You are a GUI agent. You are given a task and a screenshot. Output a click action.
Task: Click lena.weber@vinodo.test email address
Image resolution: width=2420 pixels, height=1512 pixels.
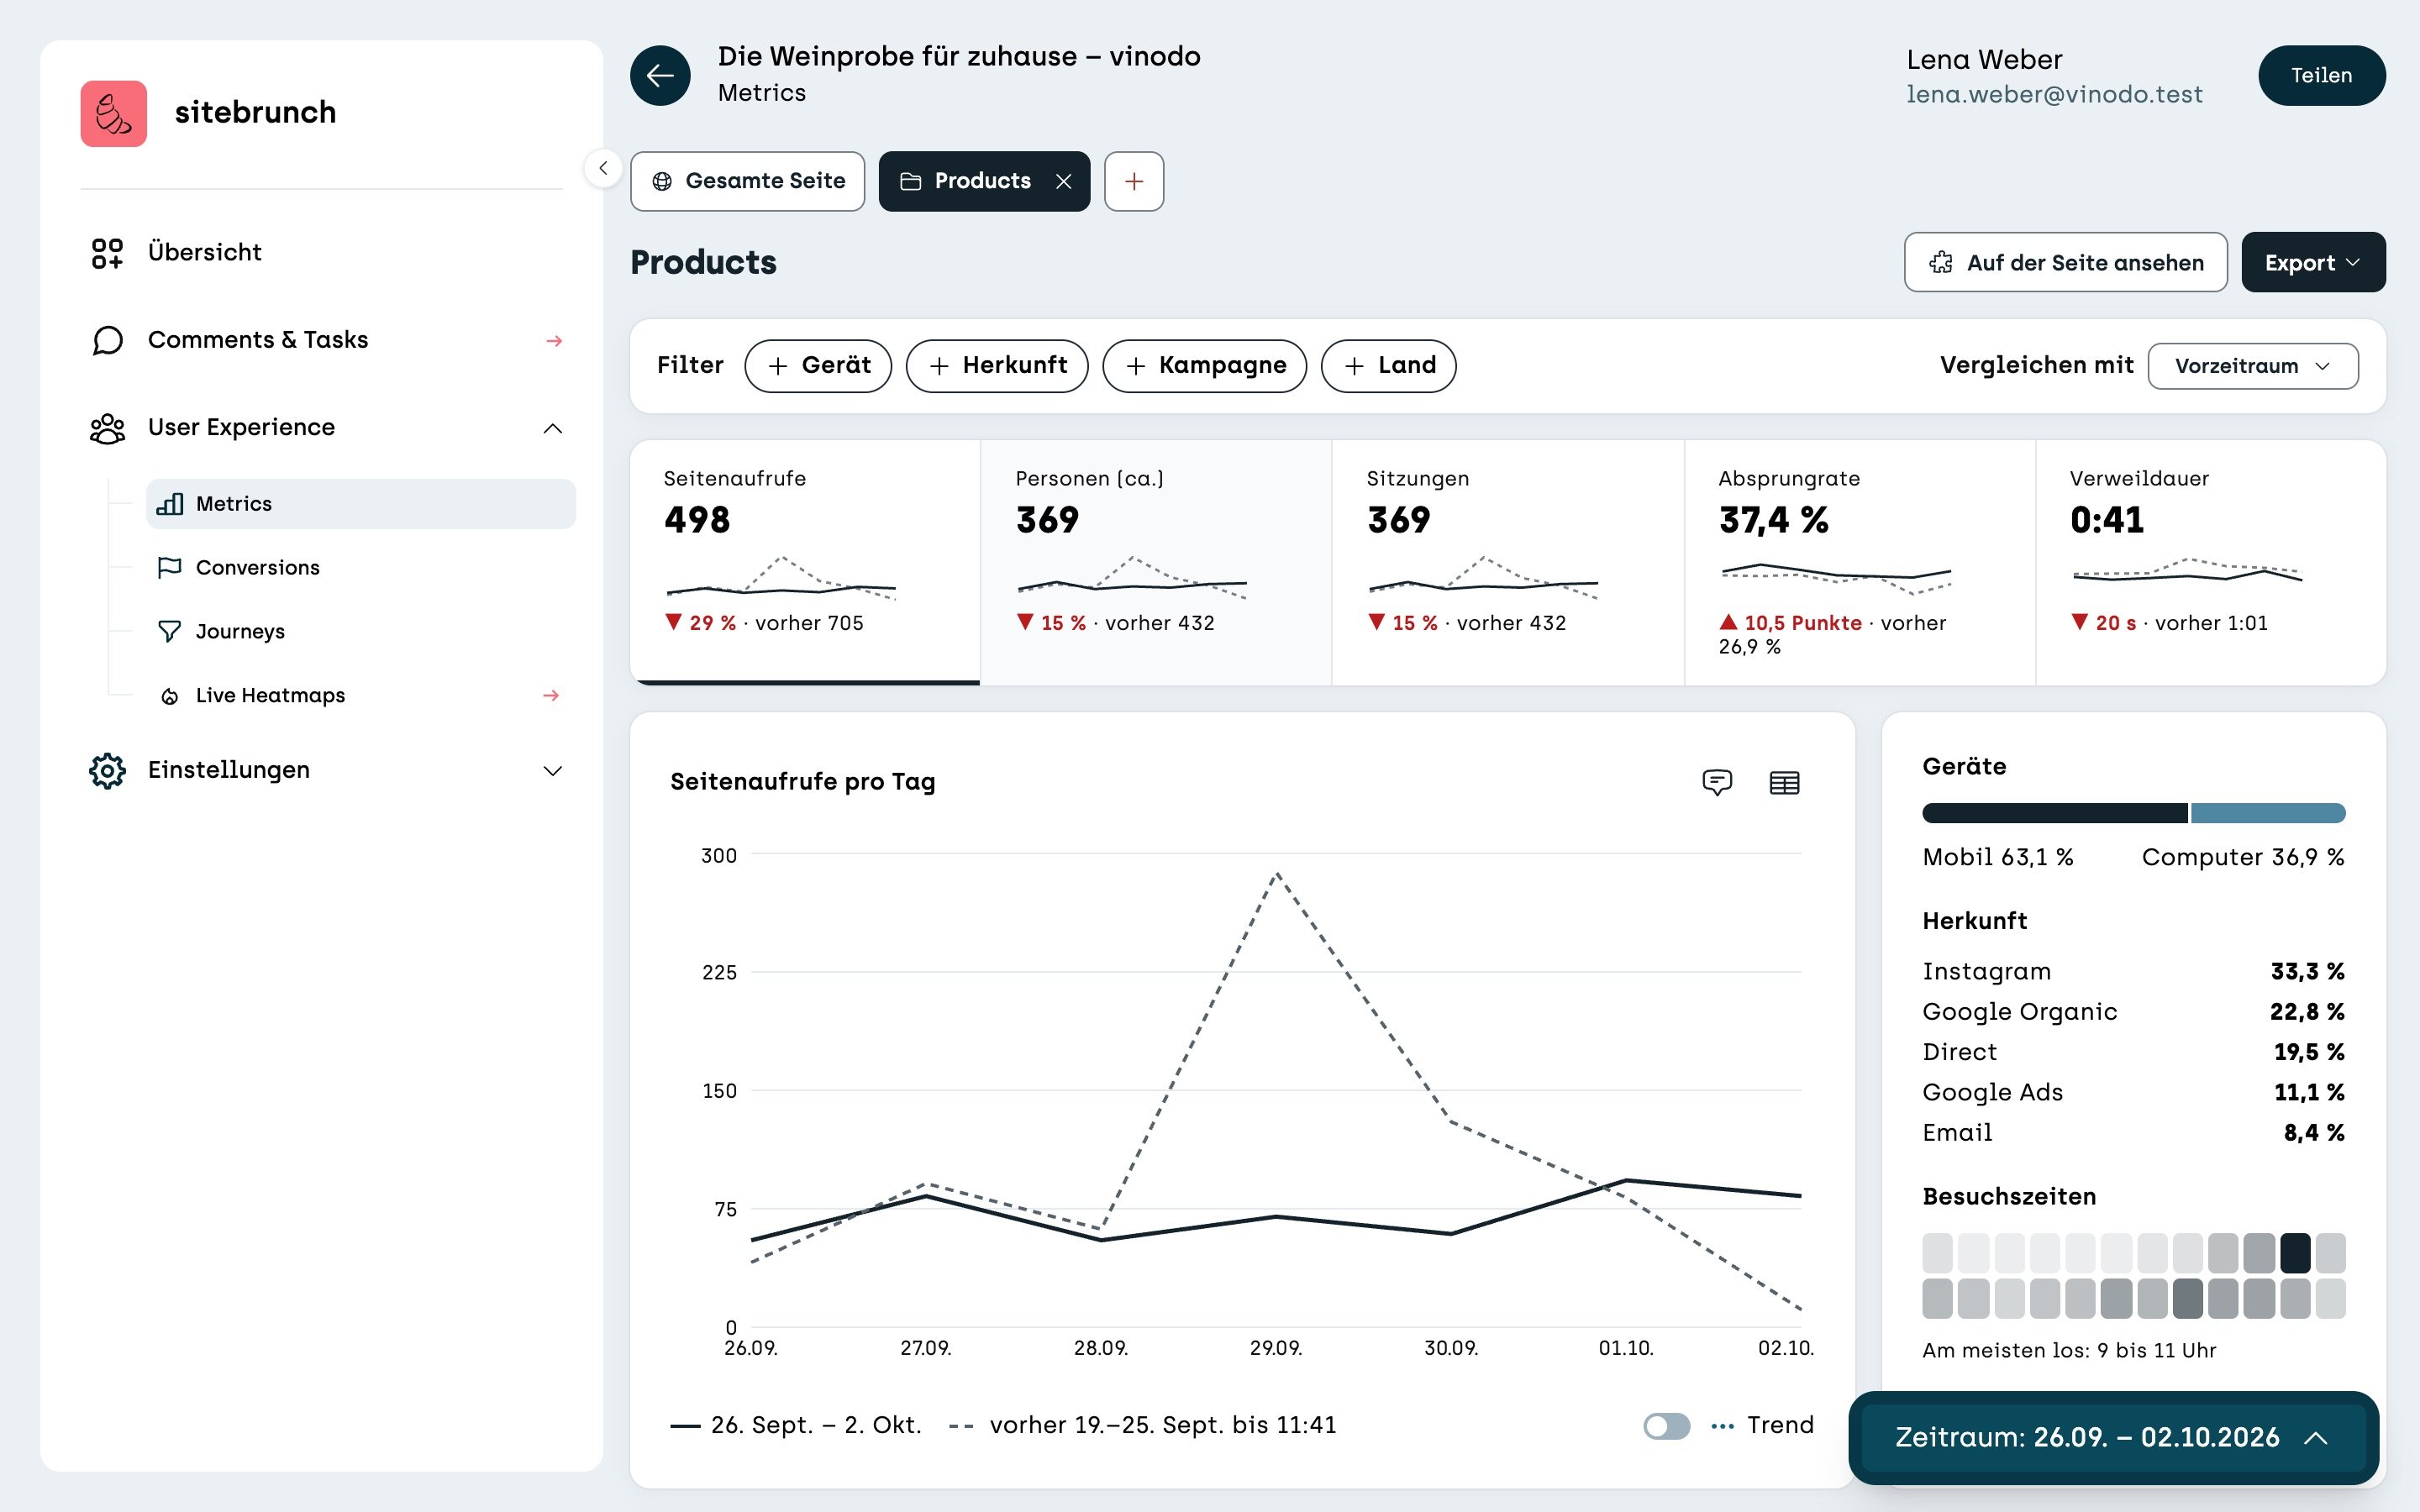2054,94
